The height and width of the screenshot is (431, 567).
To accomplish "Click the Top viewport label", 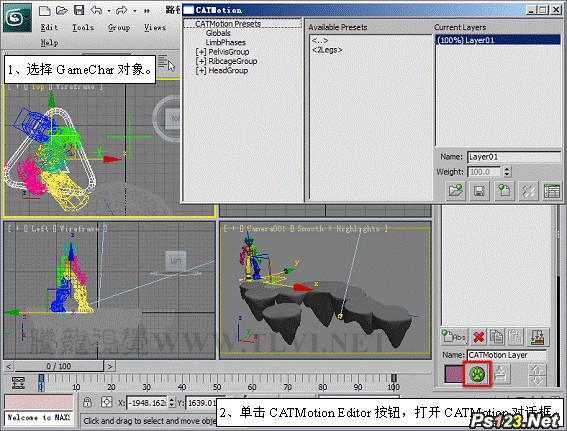I will [x=38, y=87].
